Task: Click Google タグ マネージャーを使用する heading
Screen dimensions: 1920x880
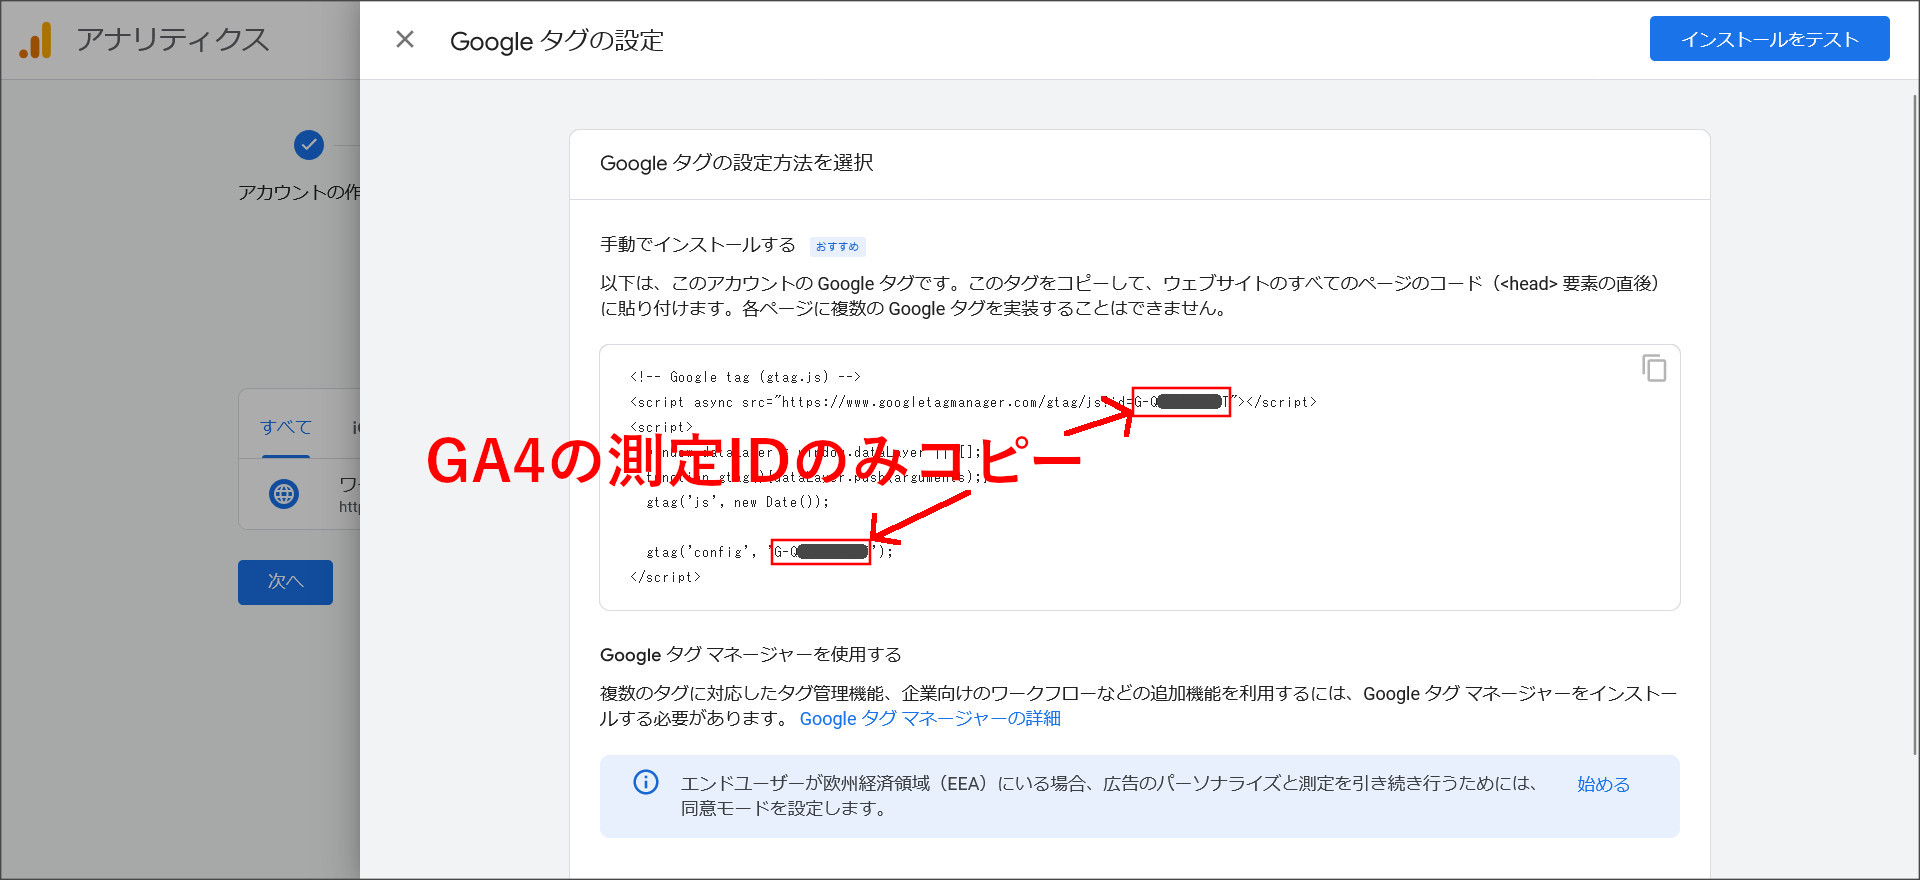Action: (751, 654)
